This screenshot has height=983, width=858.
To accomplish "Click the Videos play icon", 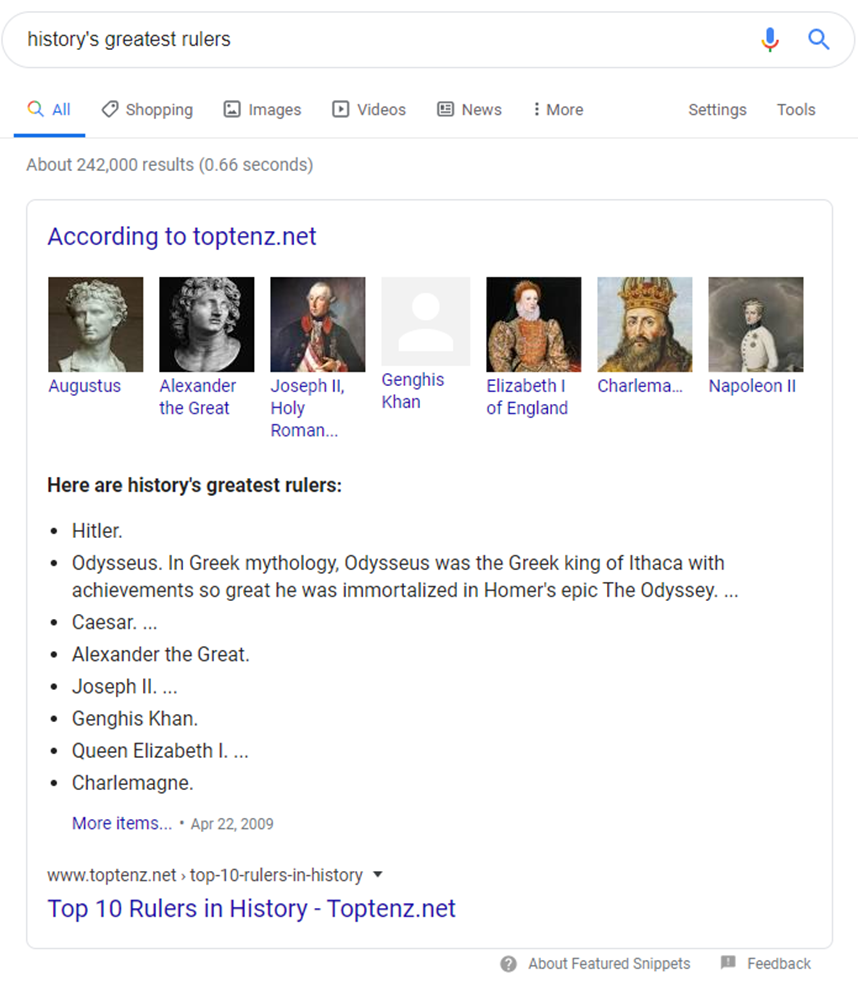I will [x=340, y=109].
